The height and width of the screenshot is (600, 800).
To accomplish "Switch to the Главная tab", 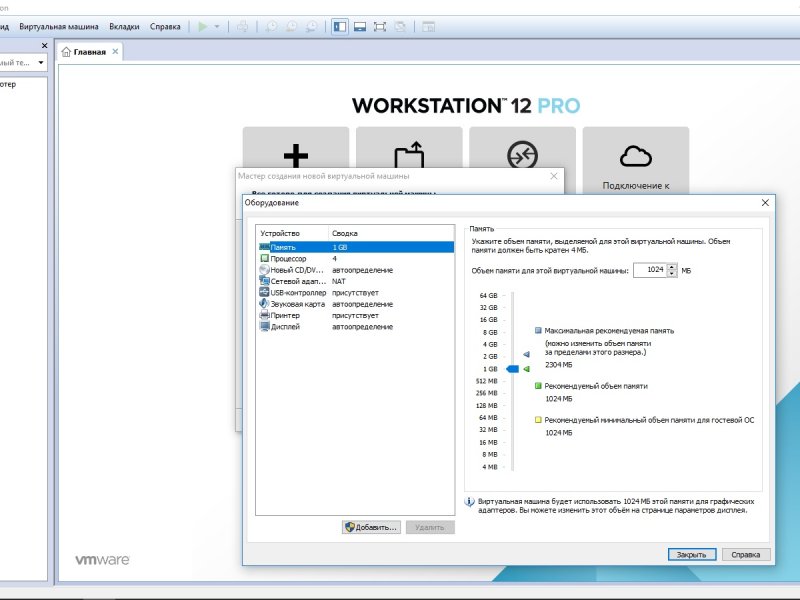I will tap(90, 52).
